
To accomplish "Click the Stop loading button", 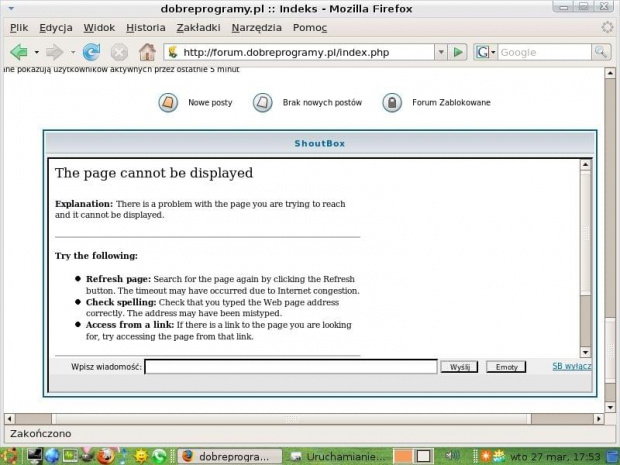I will (119, 51).
